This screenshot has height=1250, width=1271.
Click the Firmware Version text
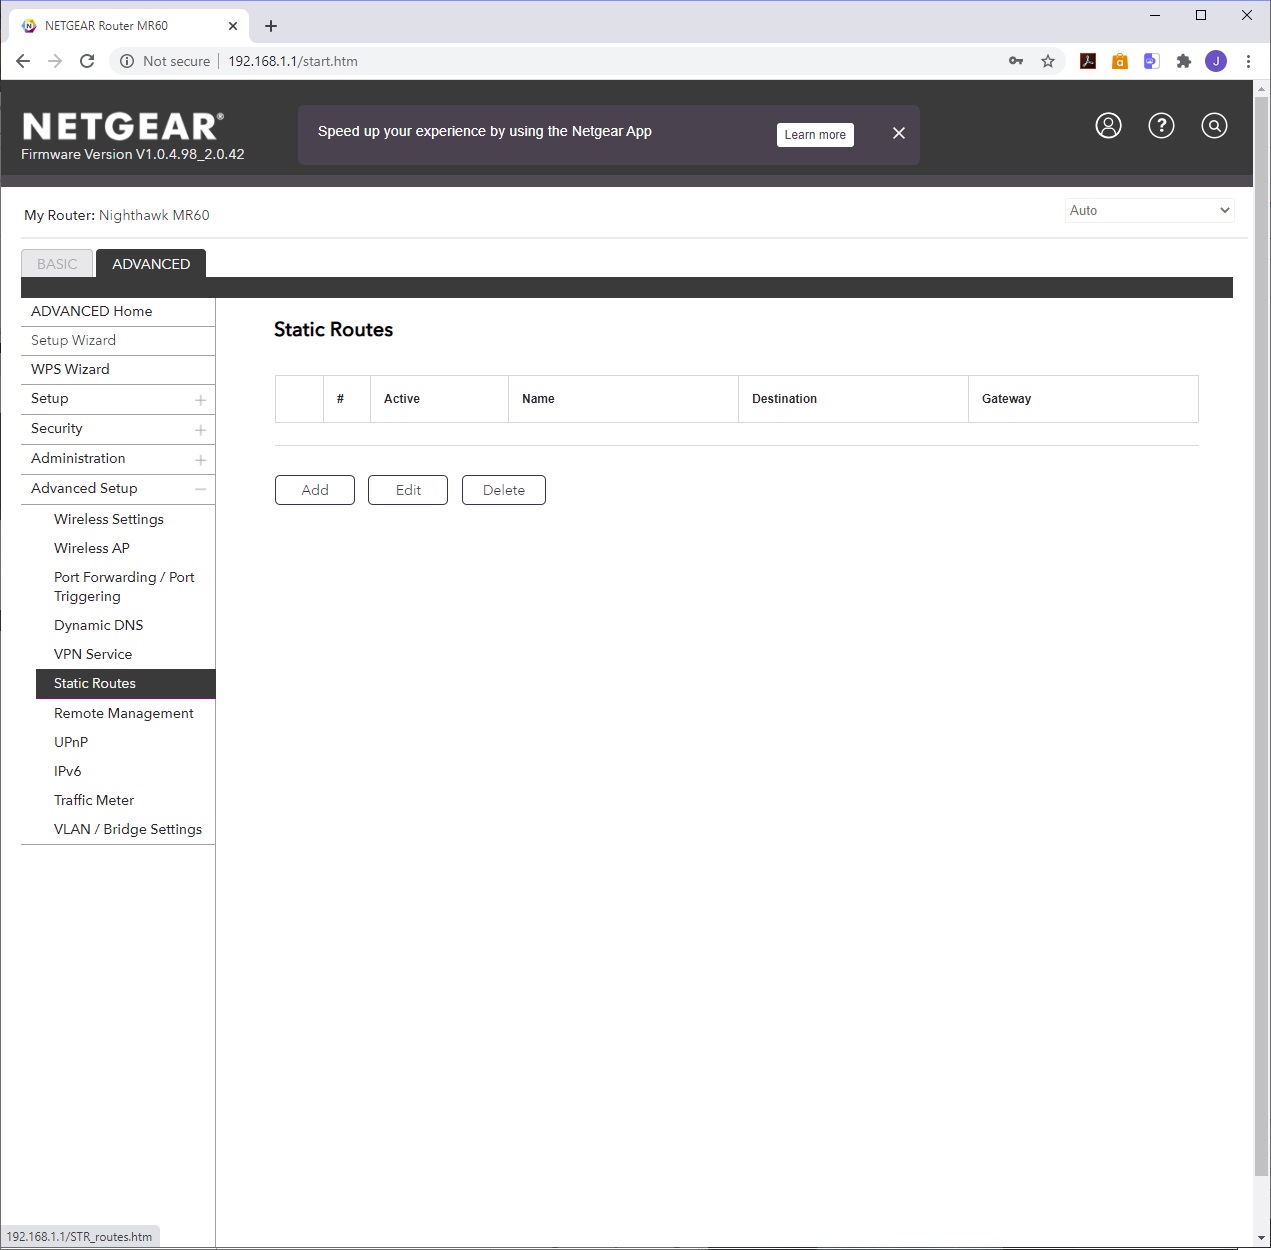(133, 154)
